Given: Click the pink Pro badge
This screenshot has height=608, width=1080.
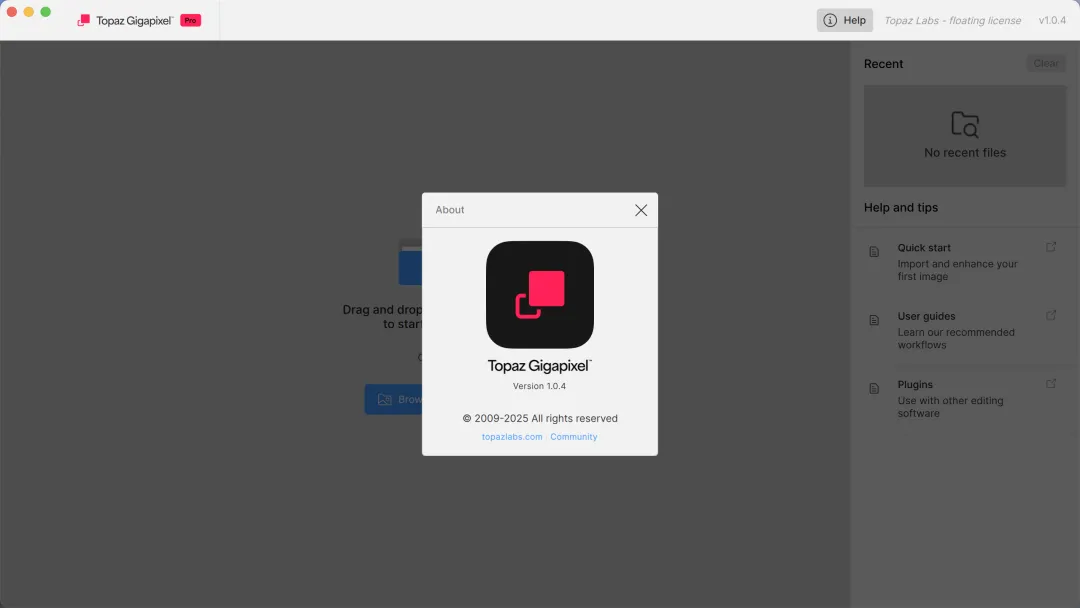Looking at the screenshot, I should click(x=190, y=20).
